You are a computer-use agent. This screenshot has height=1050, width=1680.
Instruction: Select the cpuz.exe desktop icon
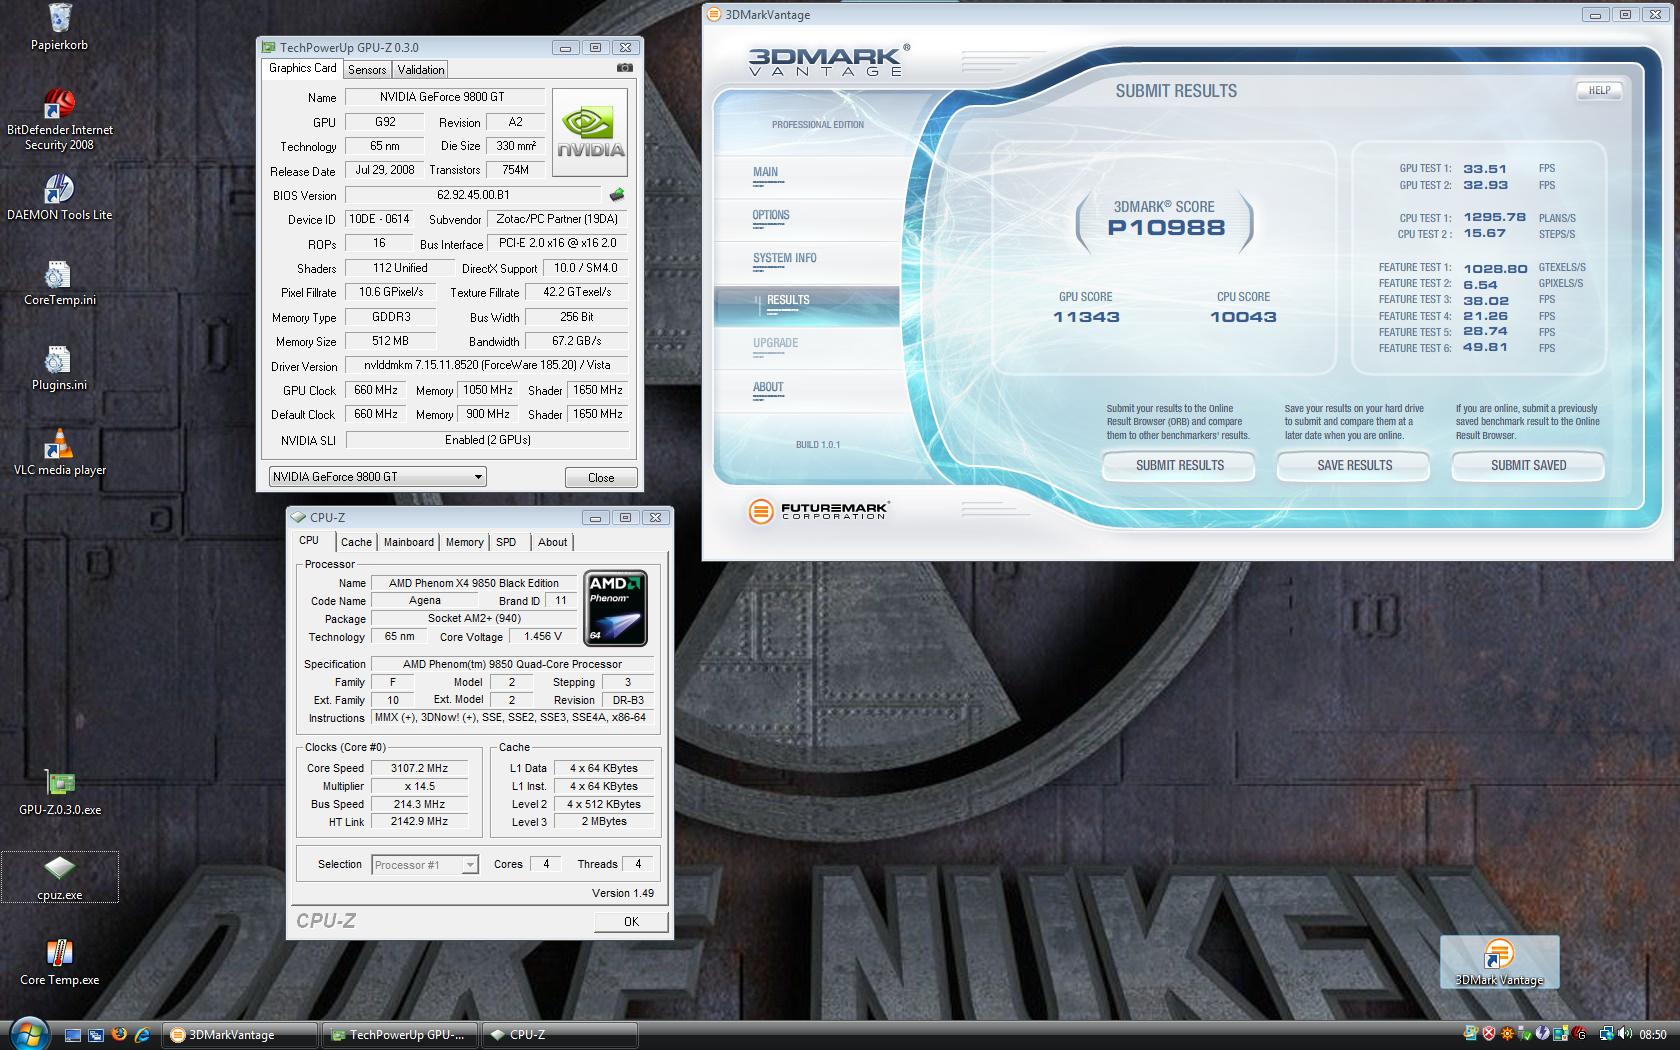point(59,877)
